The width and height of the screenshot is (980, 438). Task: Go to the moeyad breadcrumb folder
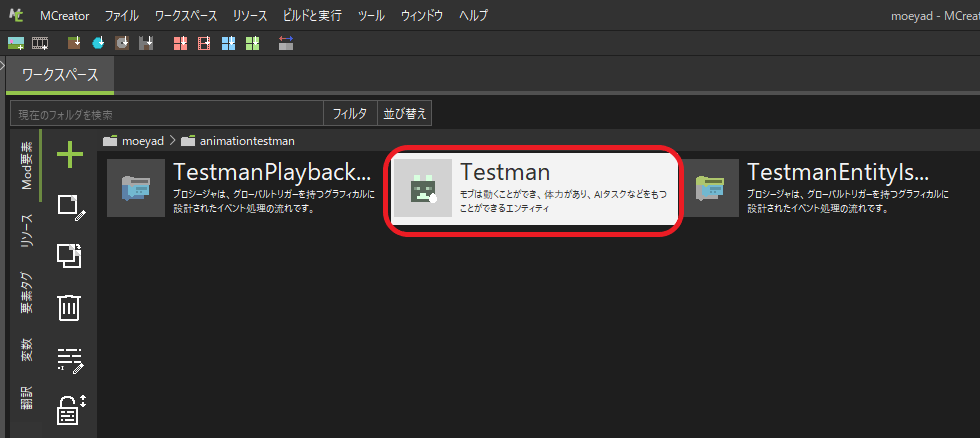click(x=142, y=141)
